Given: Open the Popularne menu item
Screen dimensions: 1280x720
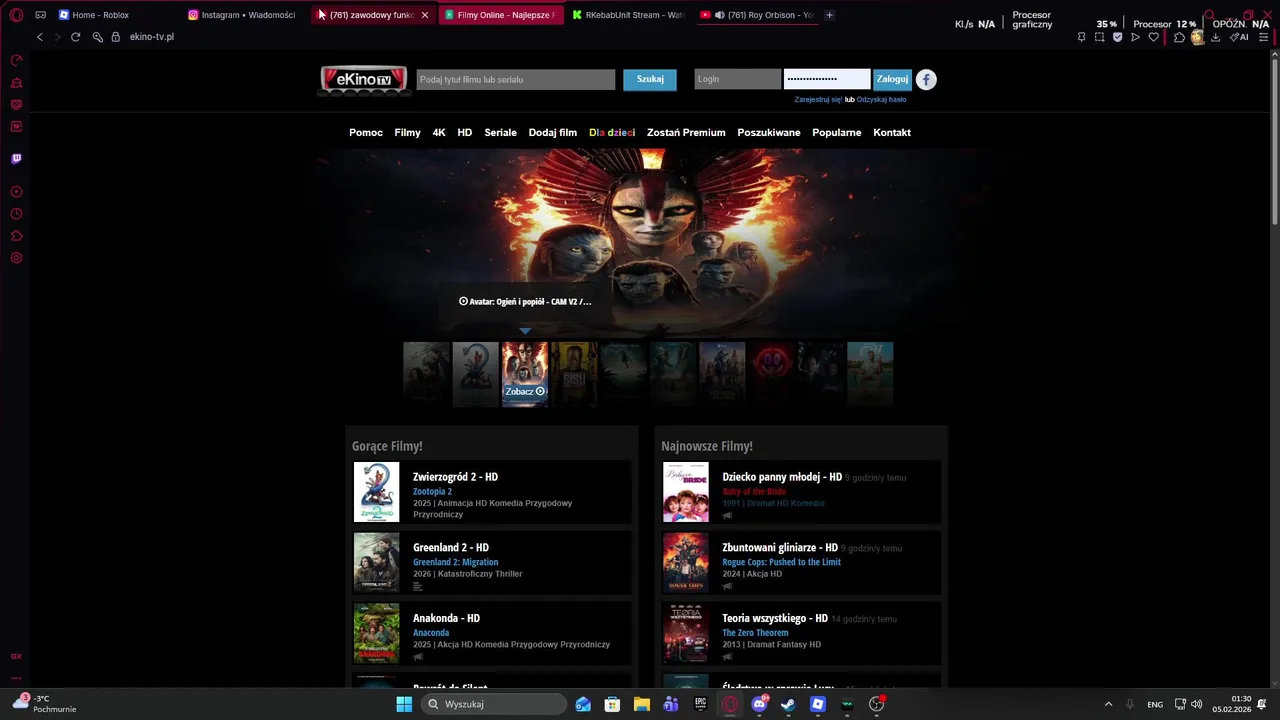Looking at the screenshot, I should pyautogui.click(x=837, y=132).
